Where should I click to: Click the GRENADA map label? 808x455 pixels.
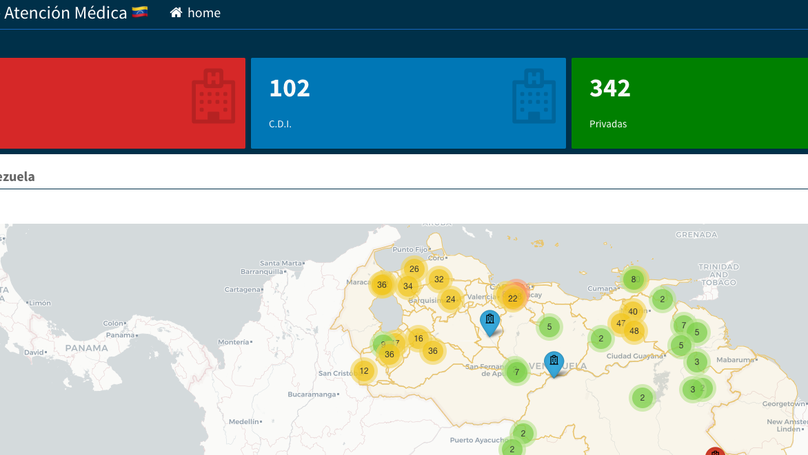click(696, 235)
